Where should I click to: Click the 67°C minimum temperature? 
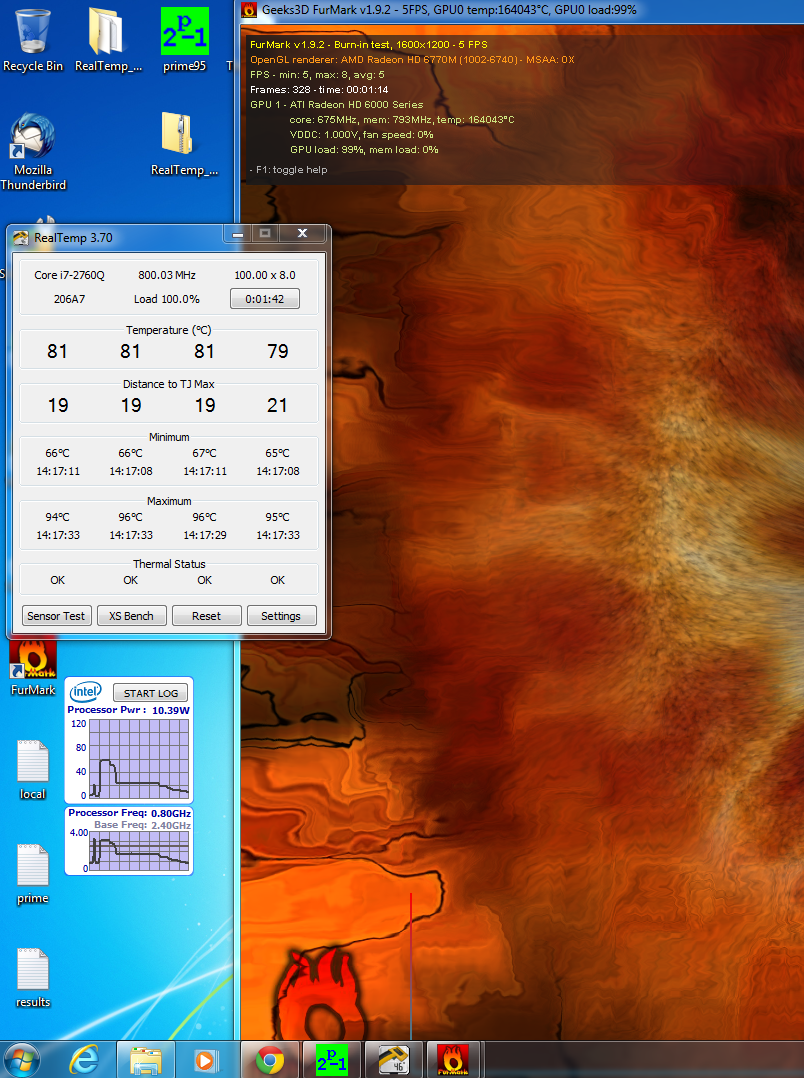pos(204,453)
